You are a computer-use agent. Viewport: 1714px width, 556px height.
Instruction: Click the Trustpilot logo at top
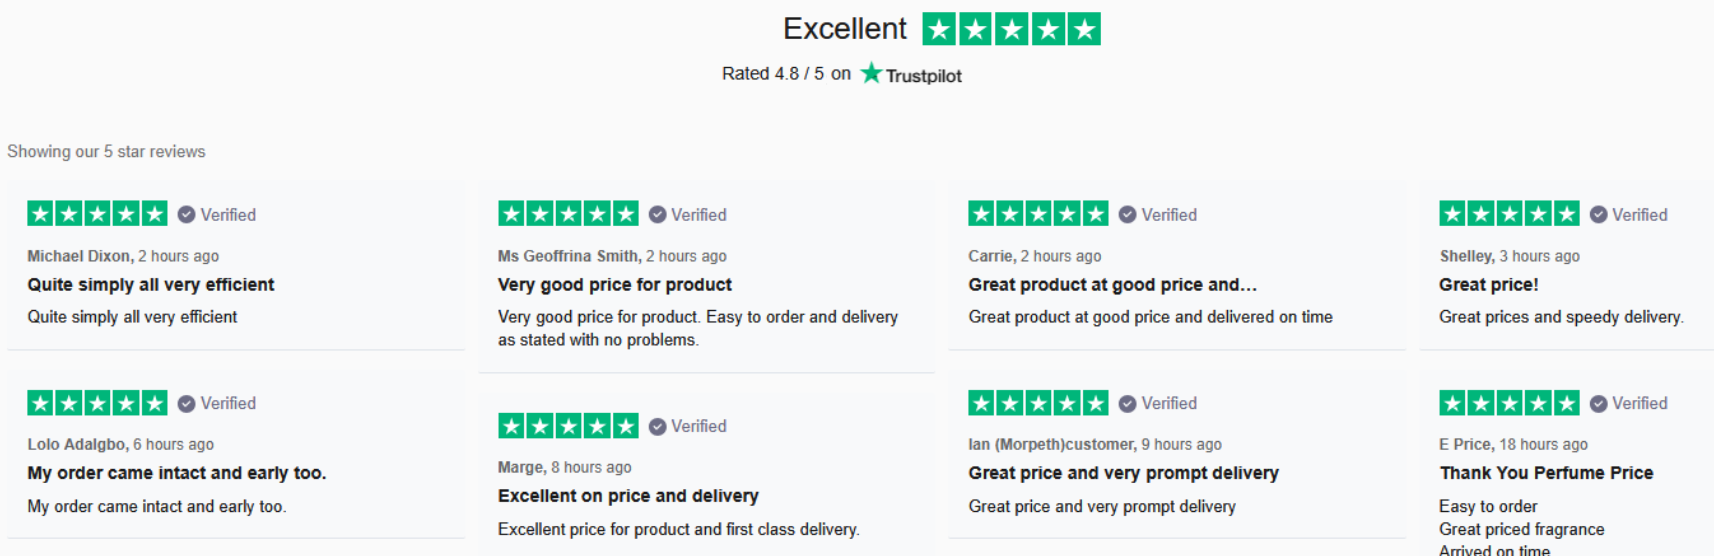(x=911, y=74)
